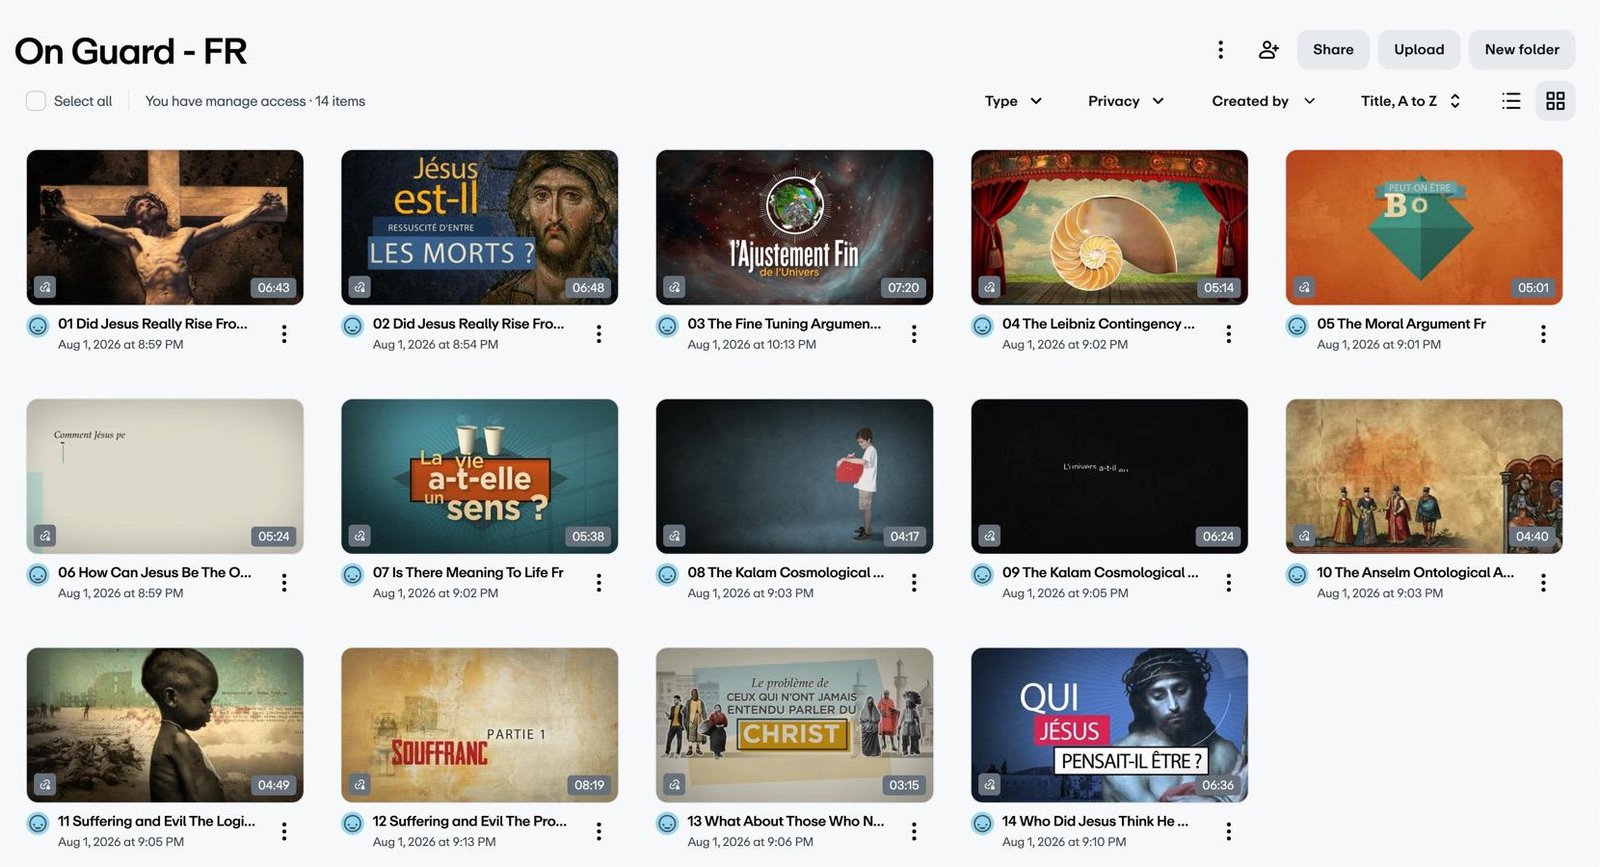Image resolution: width=1600 pixels, height=867 pixels.
Task: Open the La vie a-t-elle un sens thumbnail
Action: (479, 476)
